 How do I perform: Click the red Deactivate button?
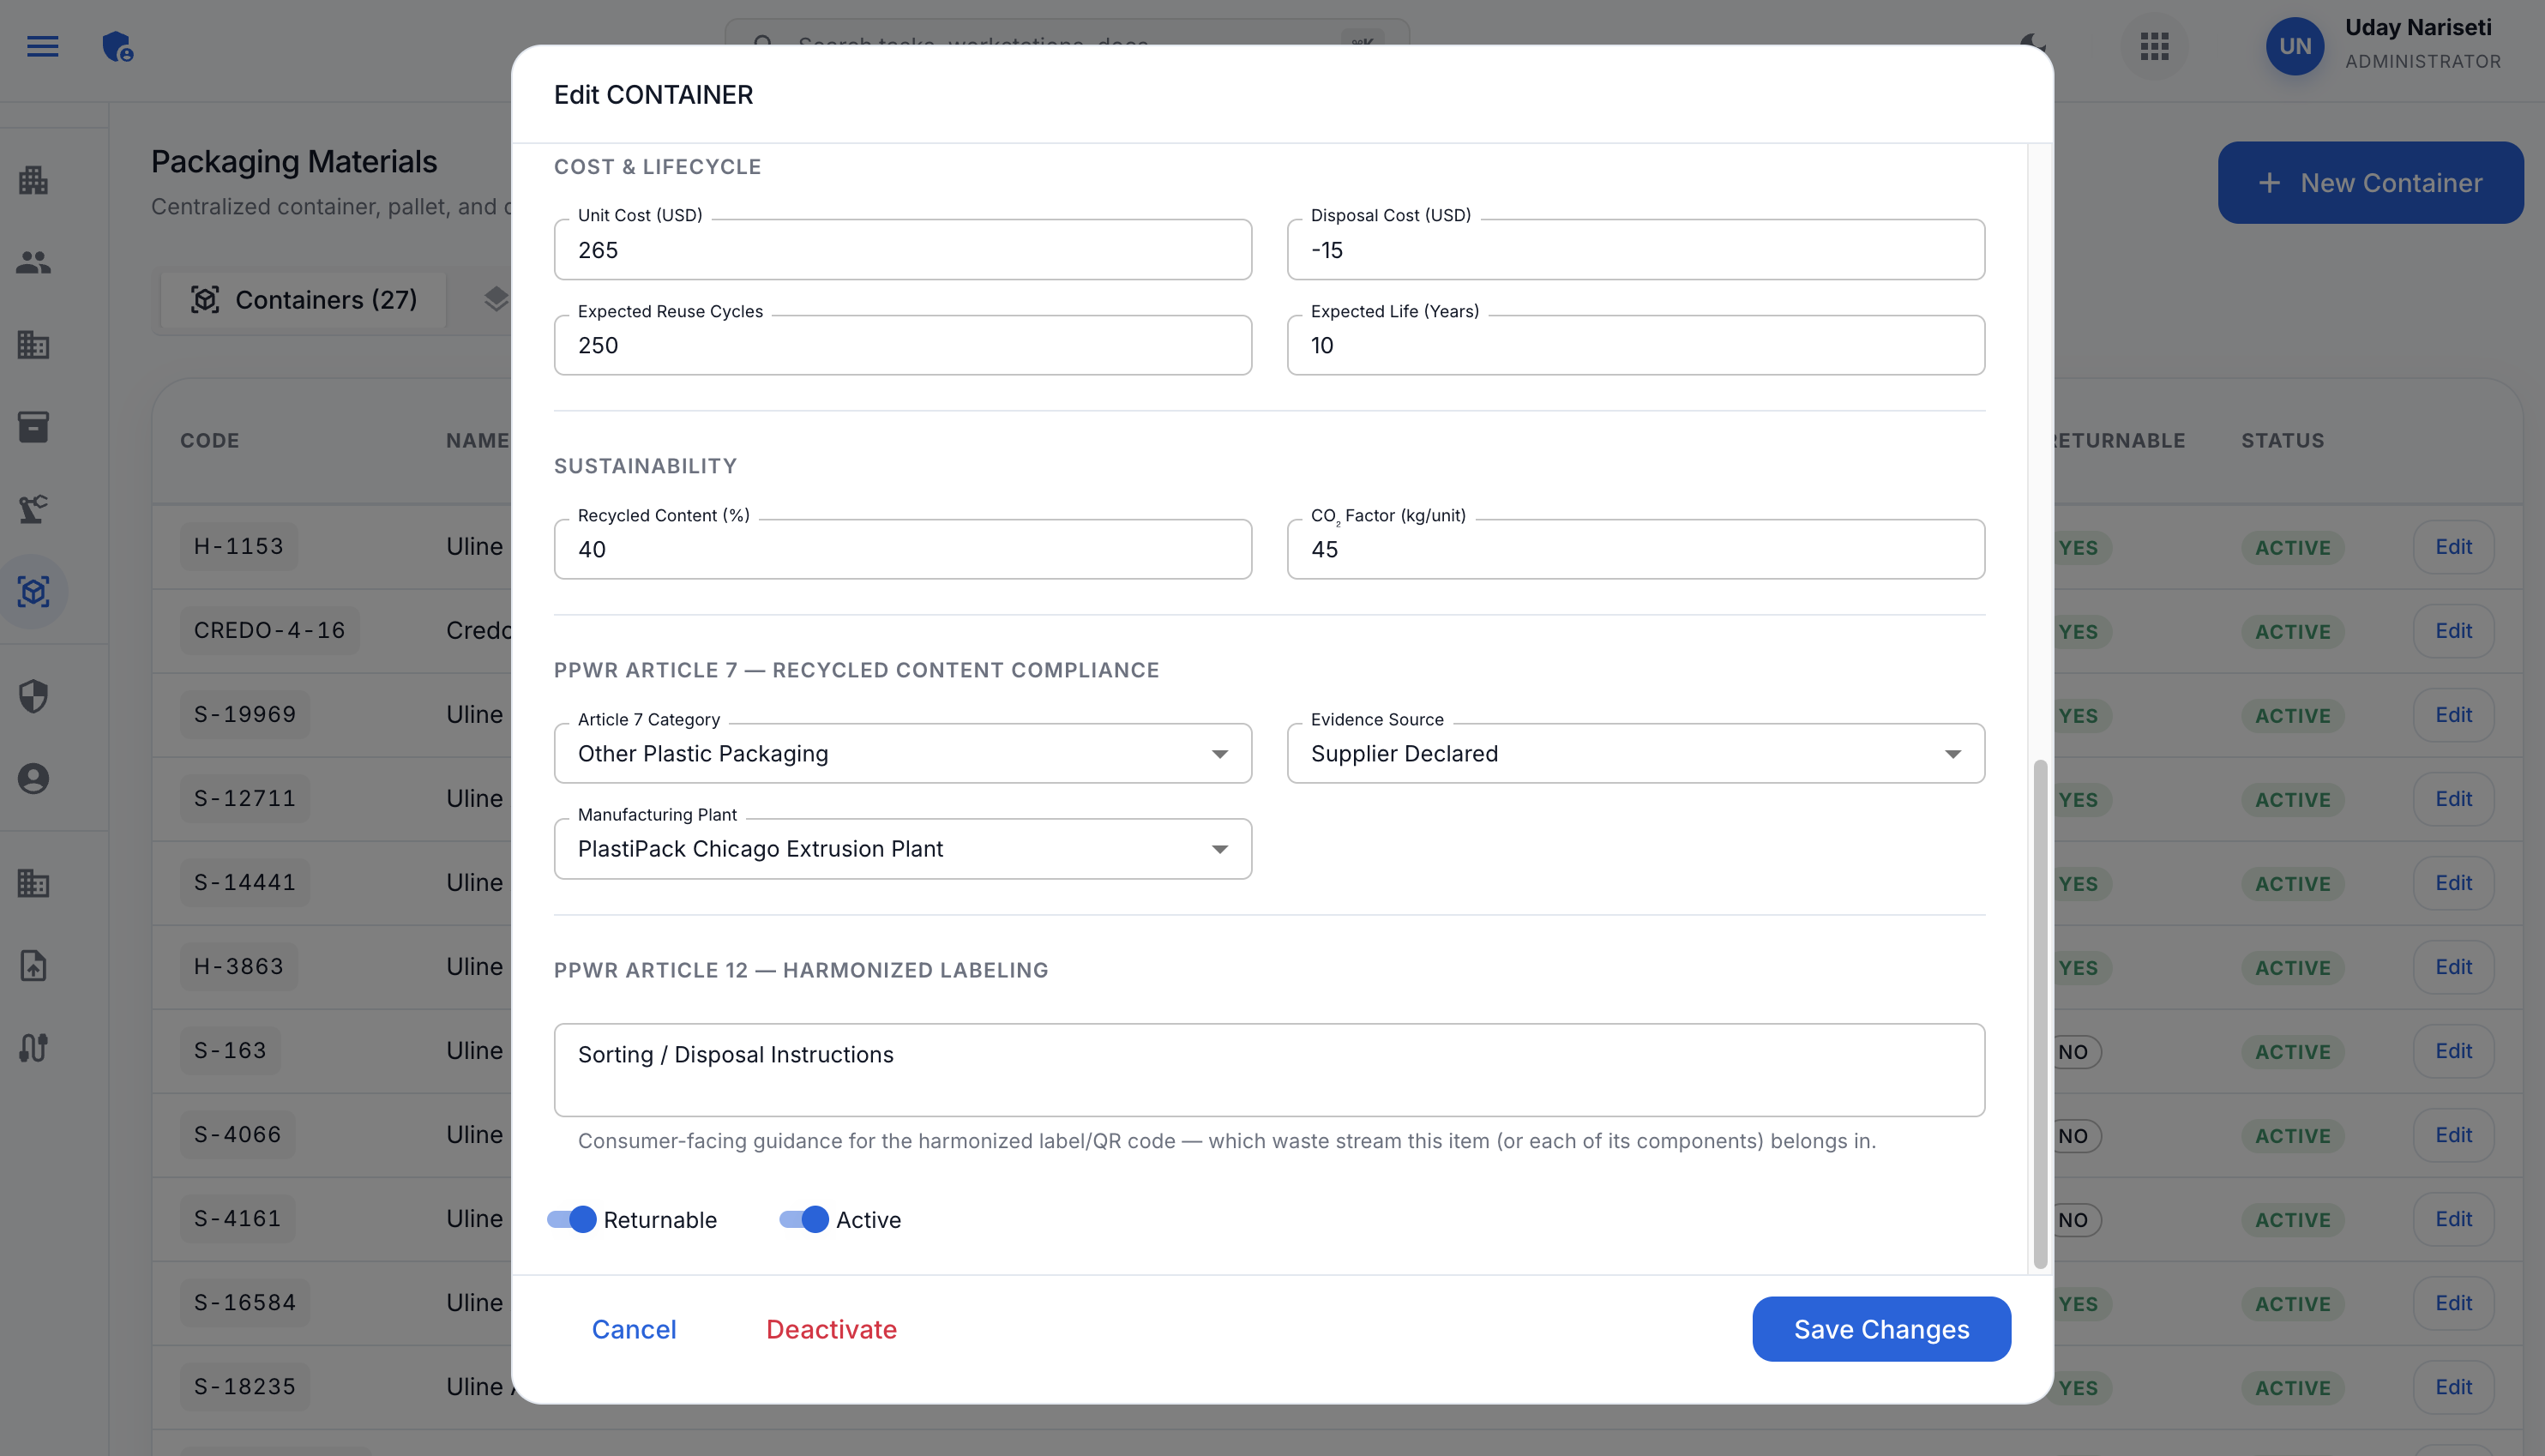[x=831, y=1329]
